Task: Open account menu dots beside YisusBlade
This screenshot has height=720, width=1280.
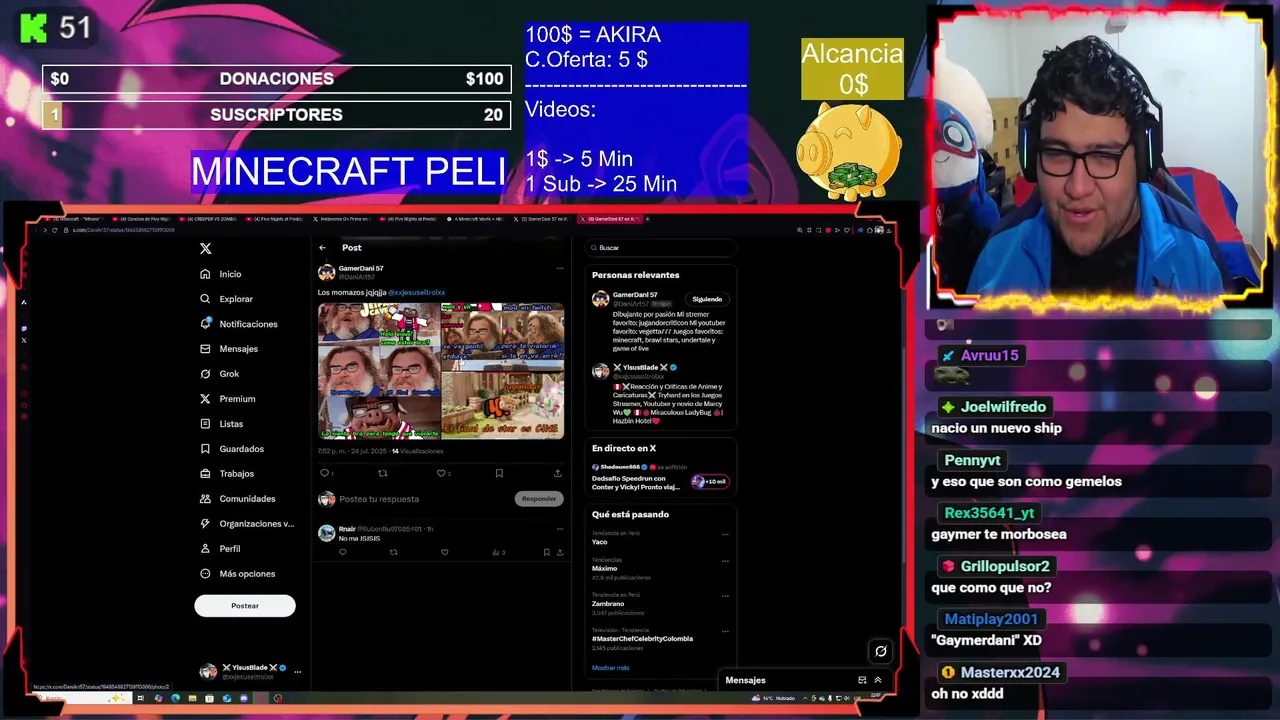Action: (297, 672)
